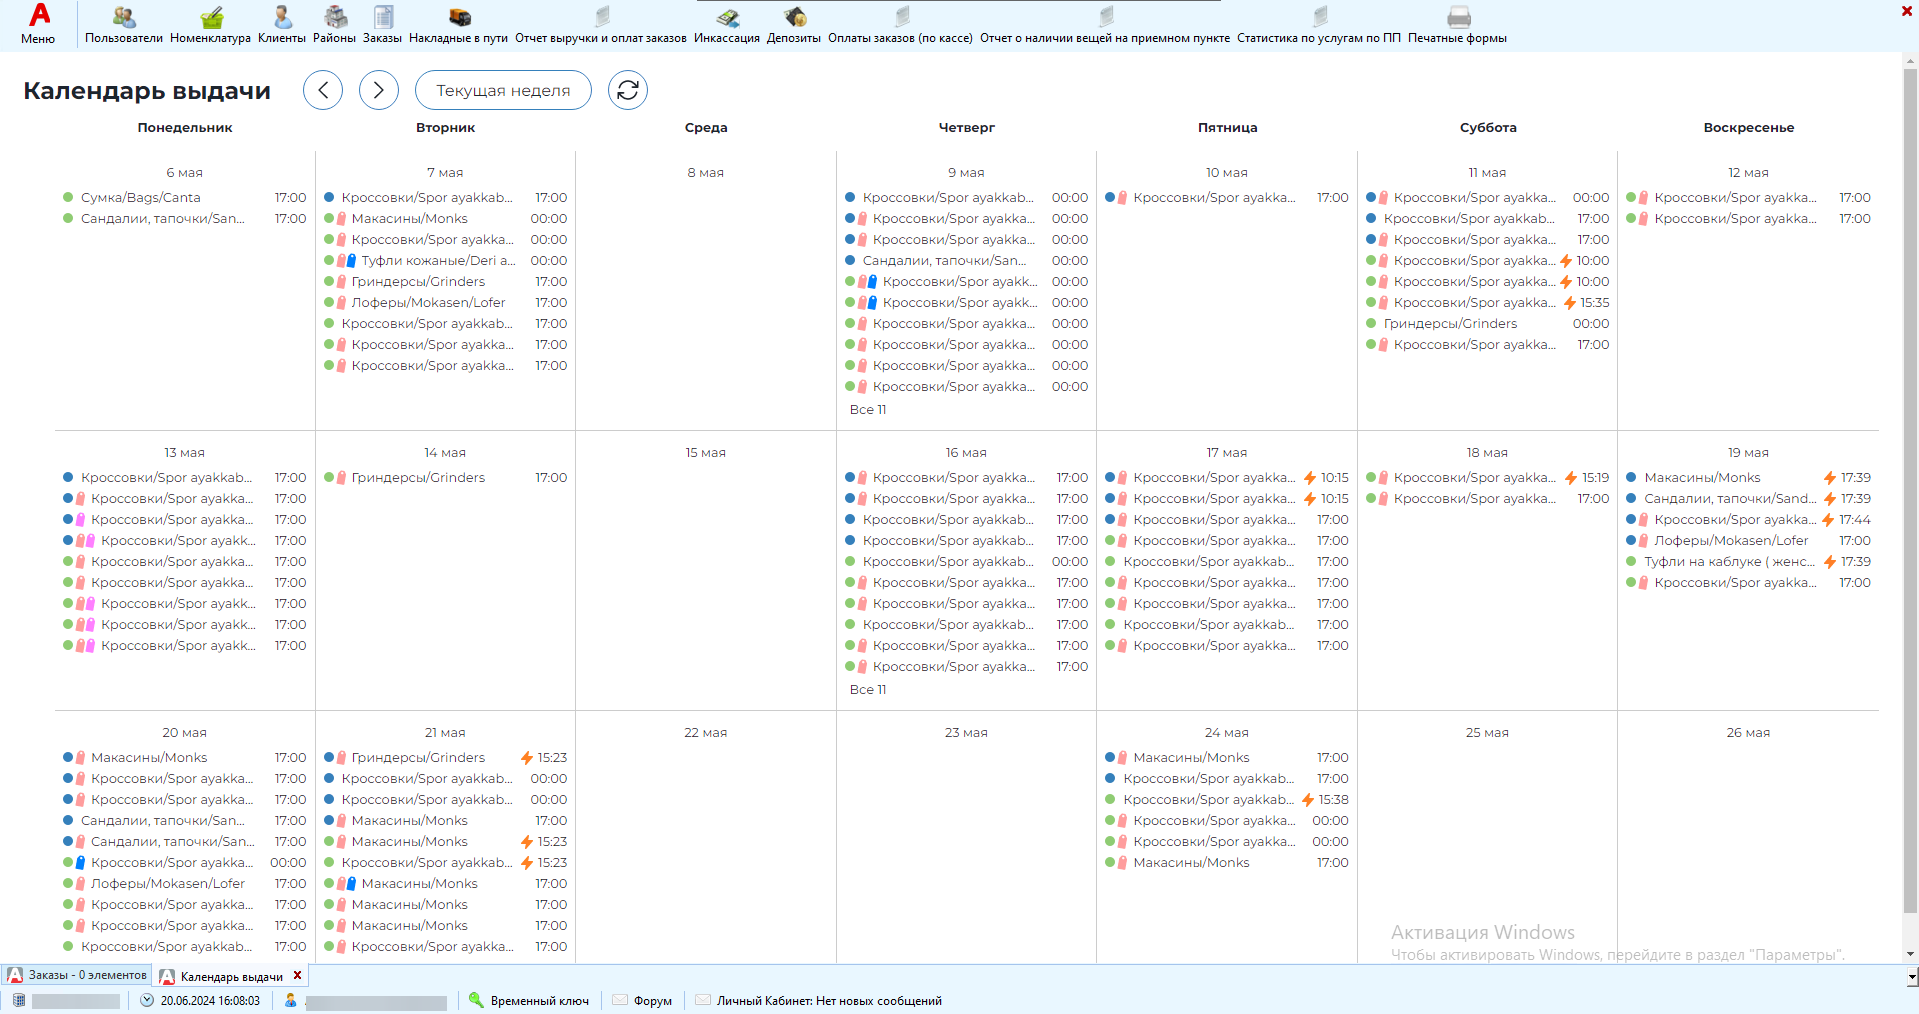Screen dimensions: 1919x1014
Task: Close the Календарь выдачи tab
Action: tap(297, 975)
